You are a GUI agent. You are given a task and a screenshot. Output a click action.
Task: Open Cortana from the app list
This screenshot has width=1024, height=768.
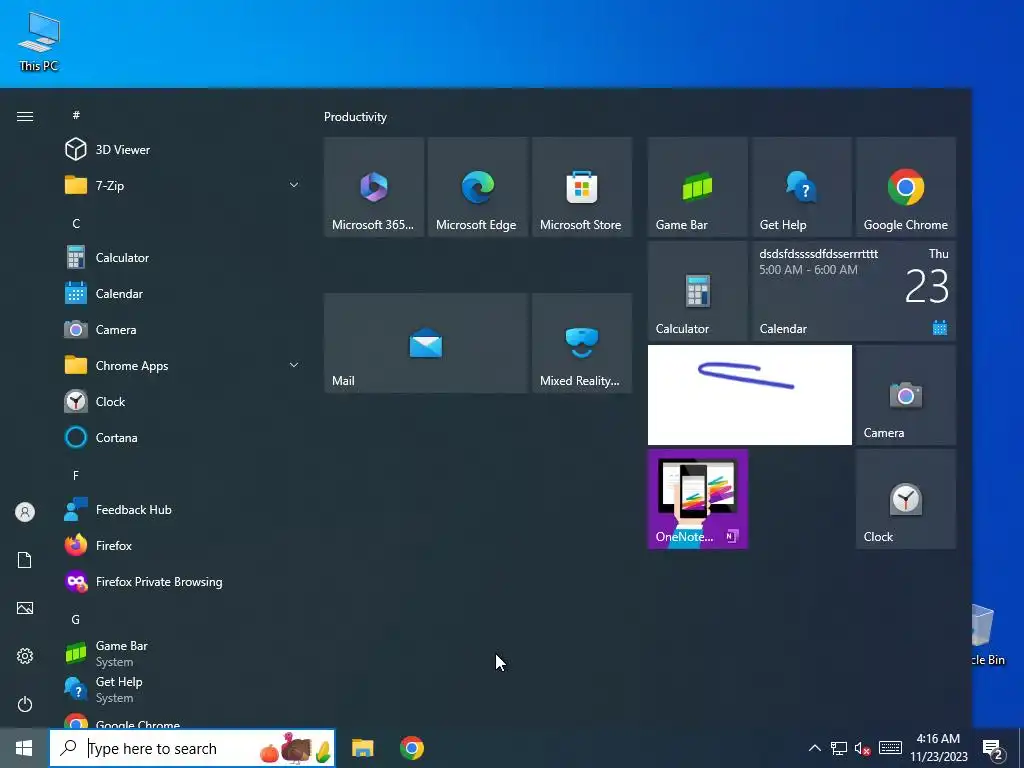tap(183, 438)
